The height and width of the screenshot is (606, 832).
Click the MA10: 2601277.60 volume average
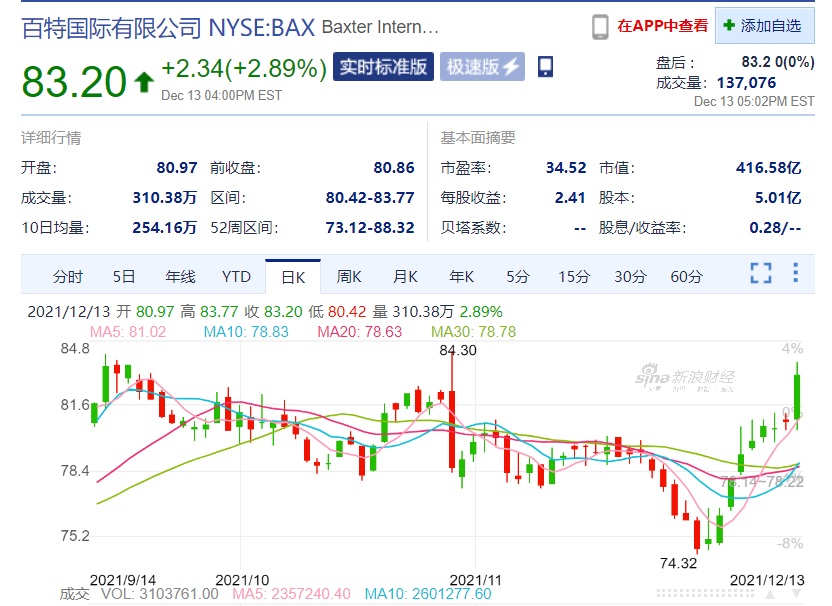pyautogui.click(x=428, y=594)
